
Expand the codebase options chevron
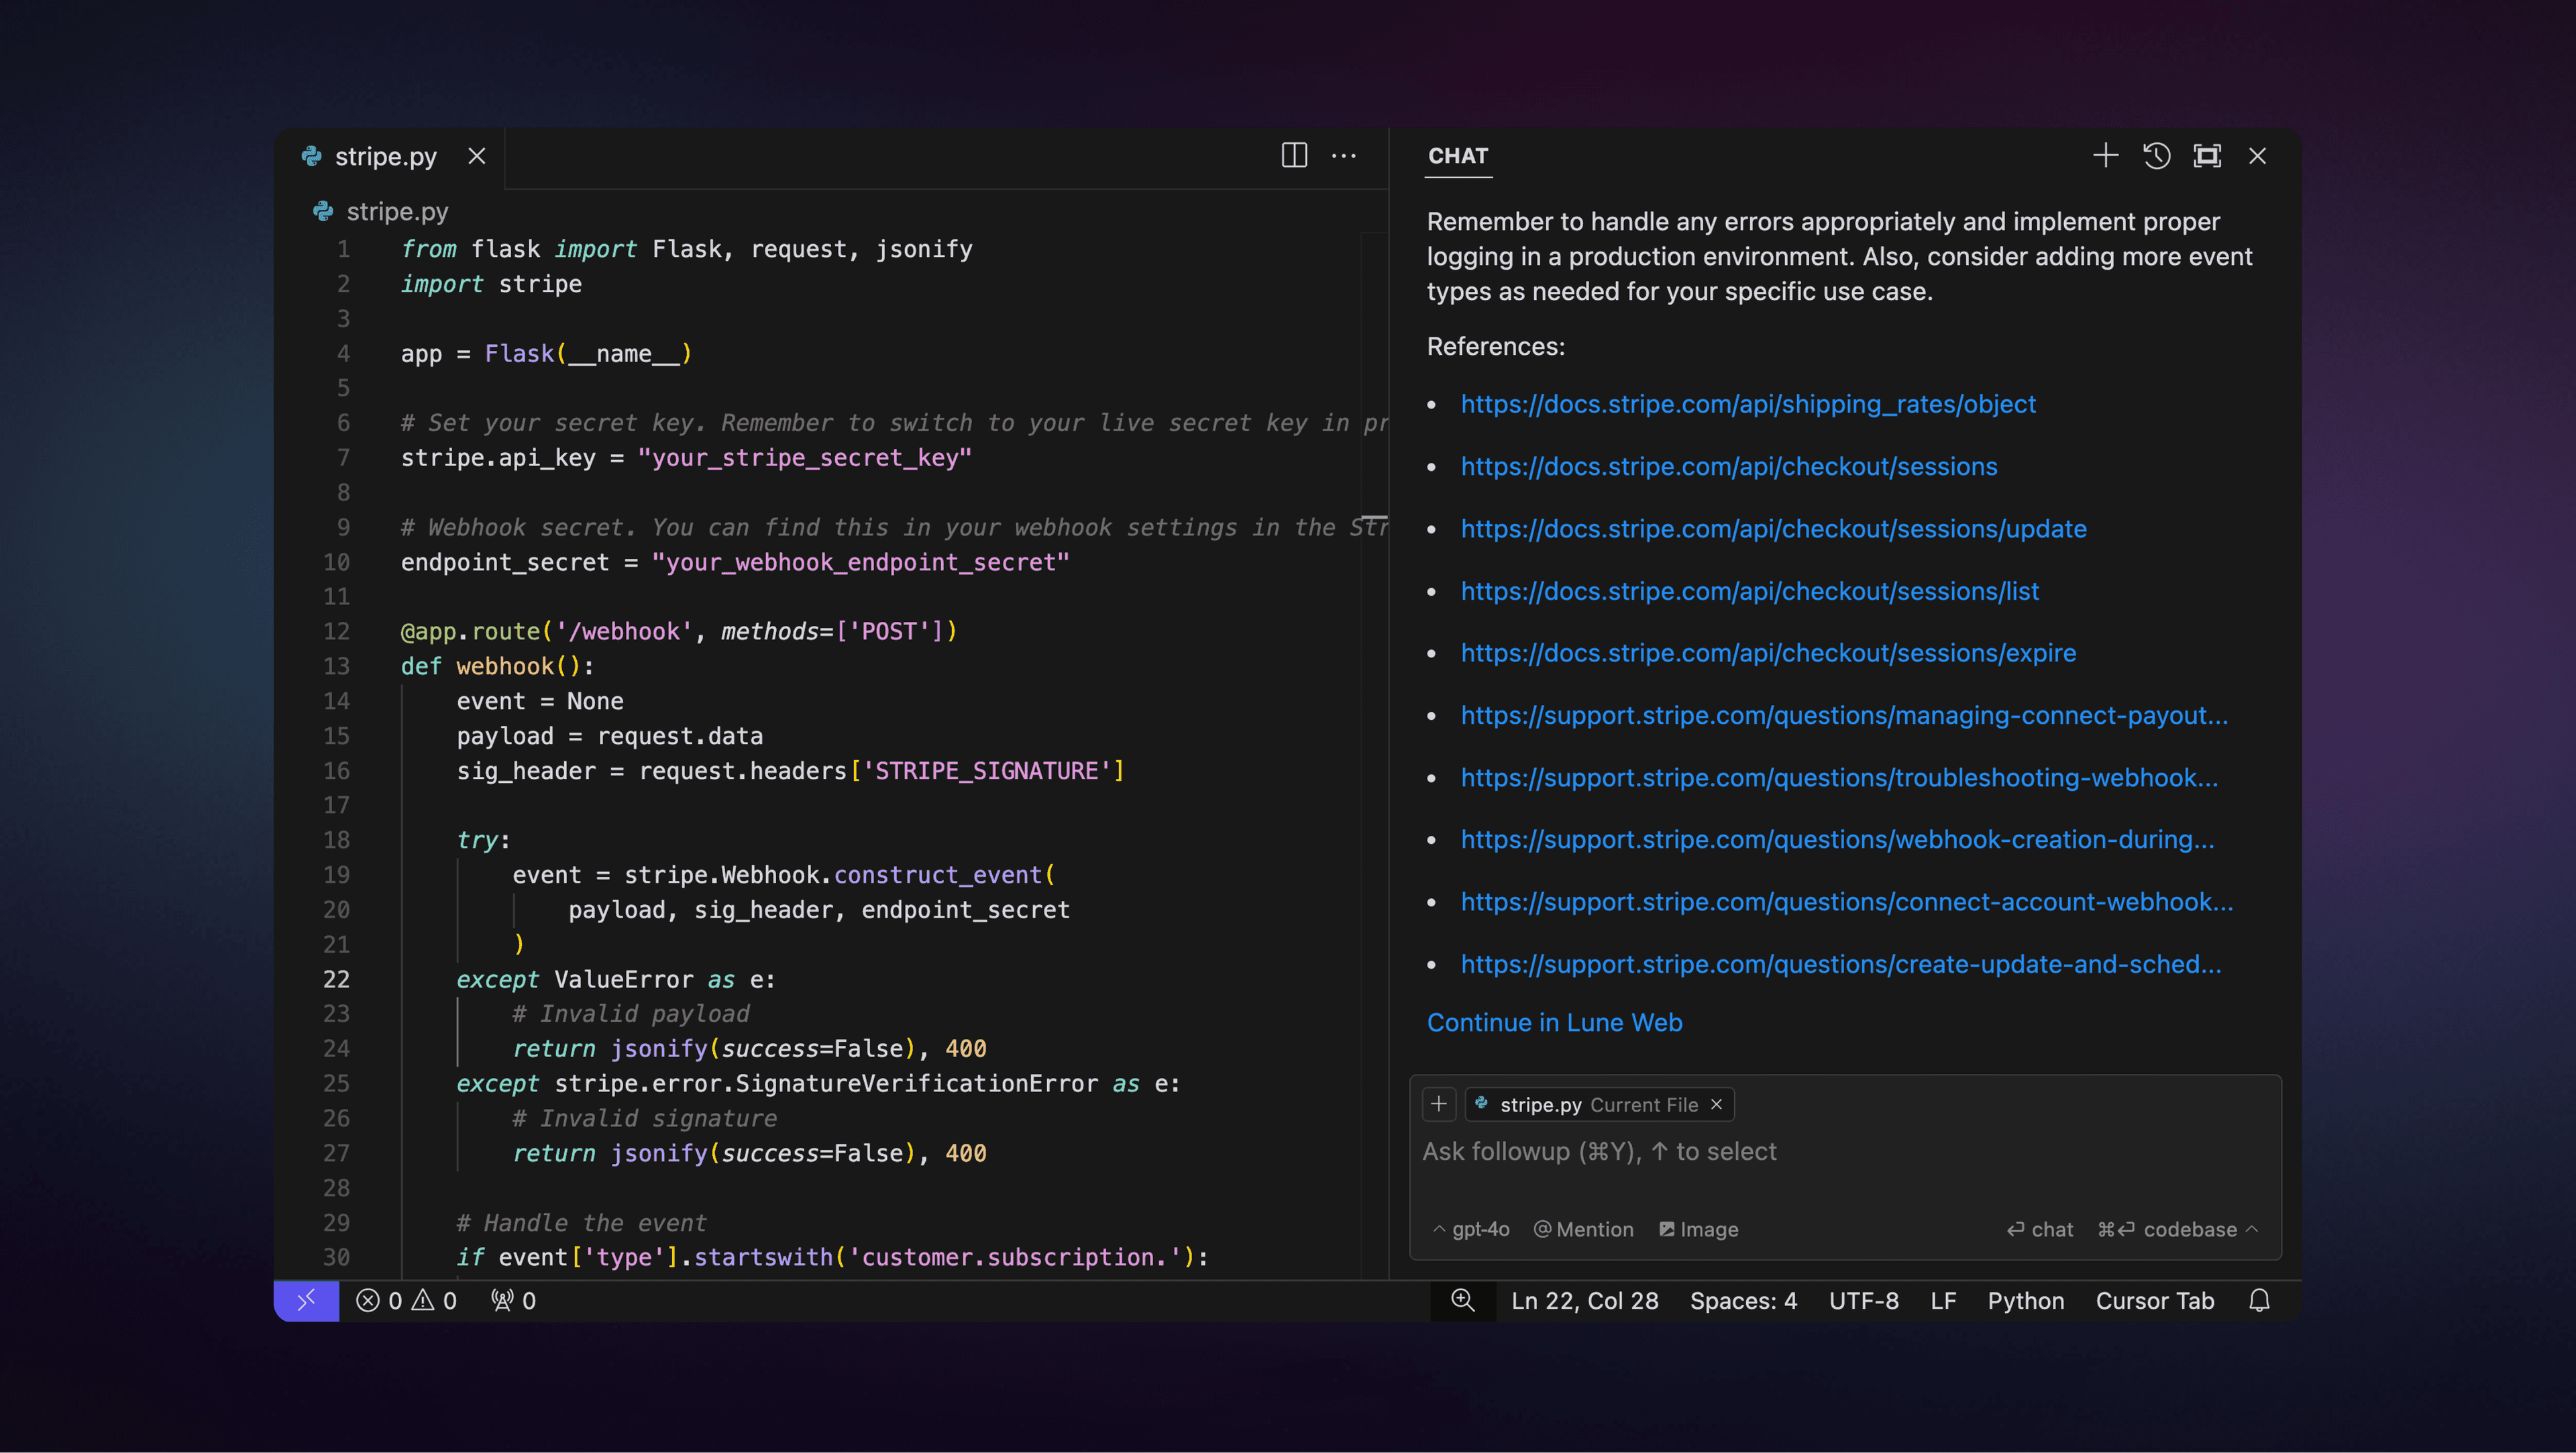tap(2252, 1229)
